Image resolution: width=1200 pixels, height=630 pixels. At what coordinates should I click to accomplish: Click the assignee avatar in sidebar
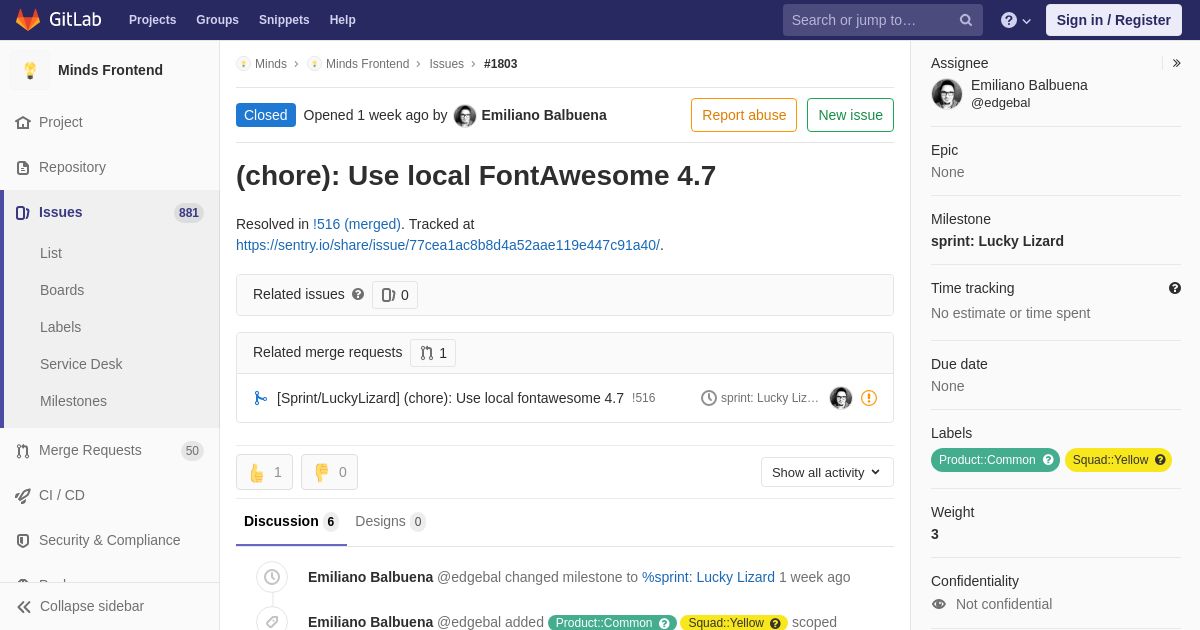pos(947,94)
